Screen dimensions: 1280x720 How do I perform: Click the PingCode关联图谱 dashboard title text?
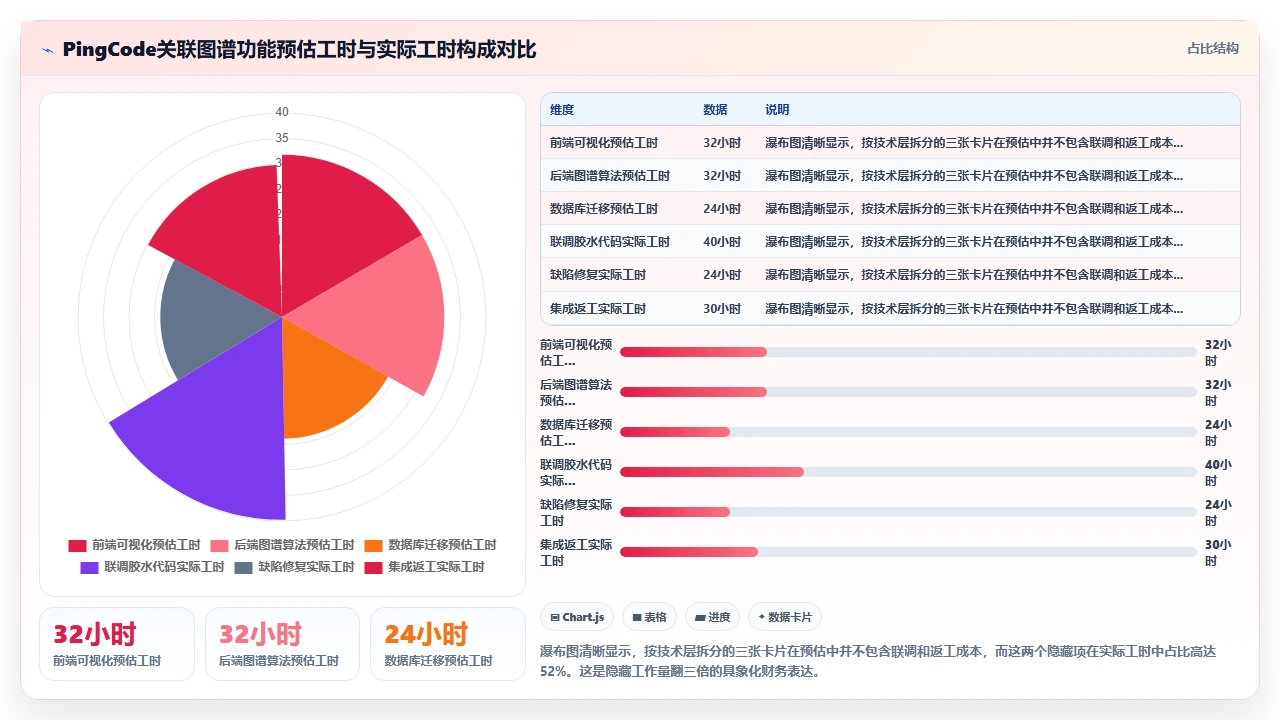coord(299,50)
